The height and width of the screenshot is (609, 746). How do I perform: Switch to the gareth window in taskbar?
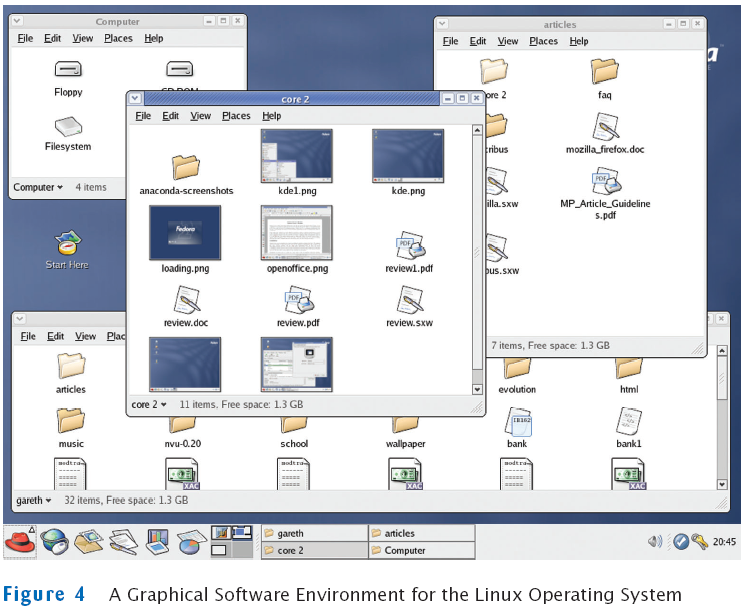(x=313, y=533)
